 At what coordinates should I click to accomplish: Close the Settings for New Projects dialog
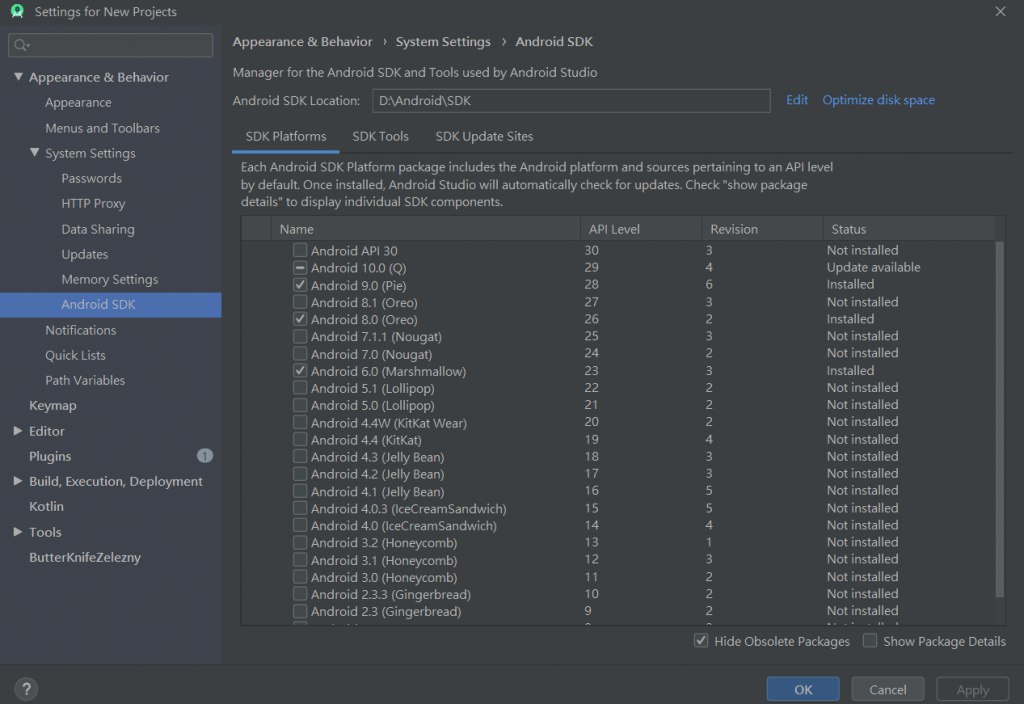click(x=1000, y=12)
